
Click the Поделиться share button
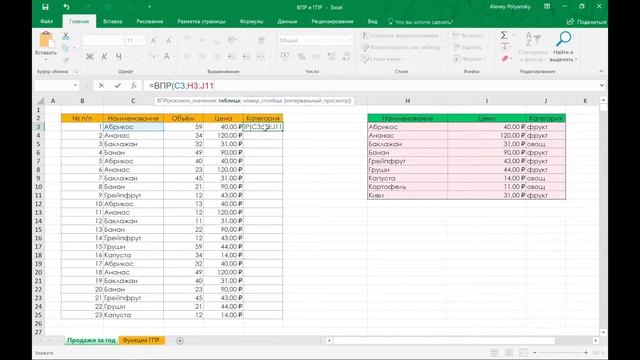coord(587,22)
